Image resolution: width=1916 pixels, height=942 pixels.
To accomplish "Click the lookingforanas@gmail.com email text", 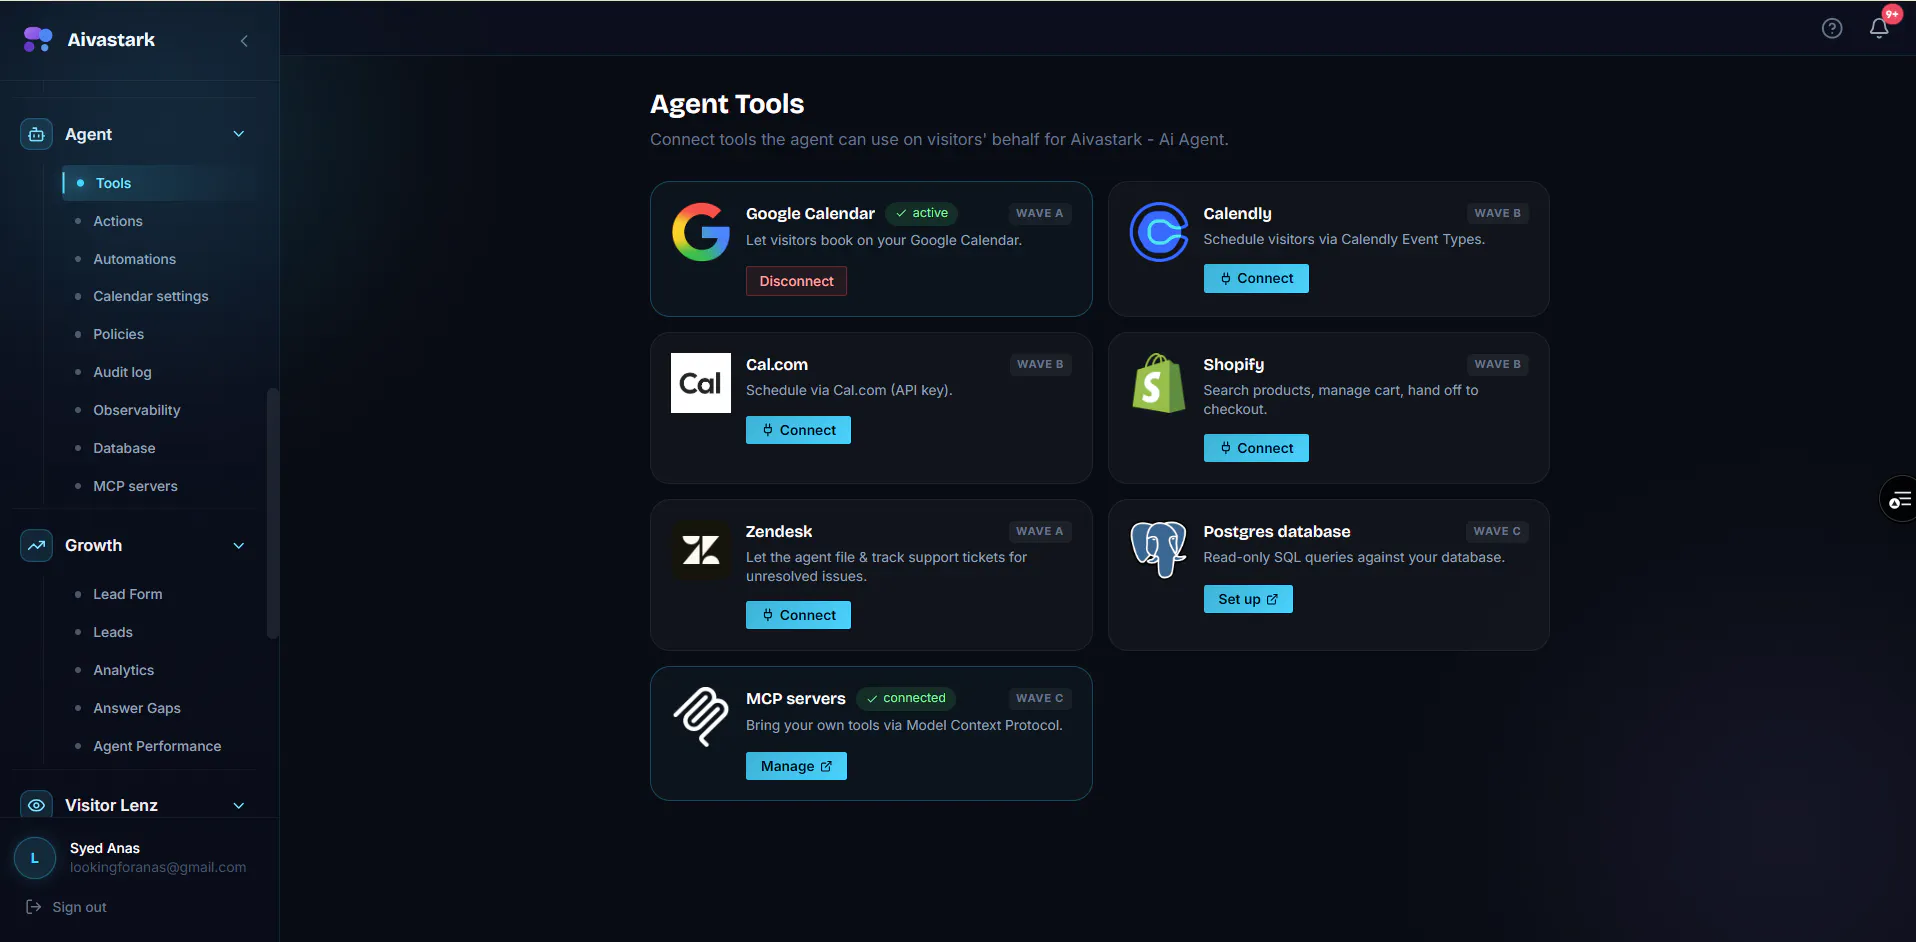I will pyautogui.click(x=158, y=867).
